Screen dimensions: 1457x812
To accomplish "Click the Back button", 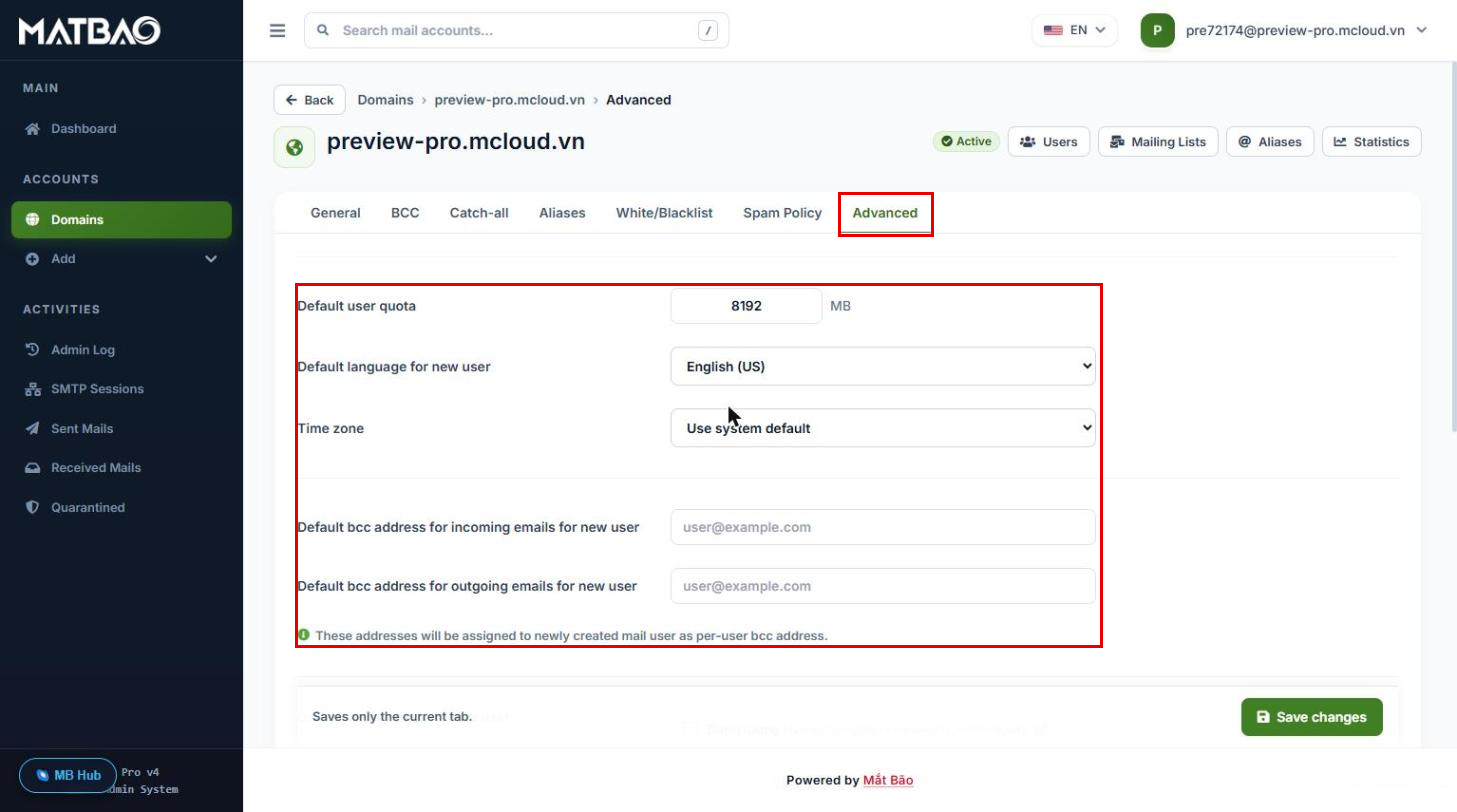I will (310, 100).
